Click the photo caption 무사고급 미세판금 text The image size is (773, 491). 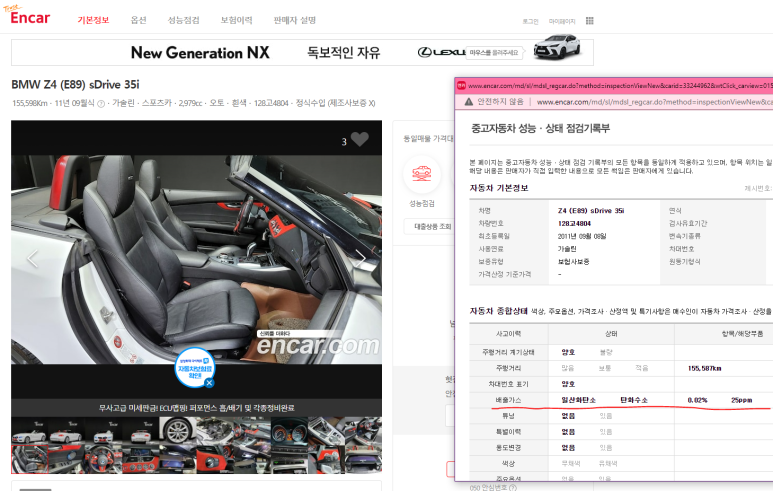(x=196, y=408)
